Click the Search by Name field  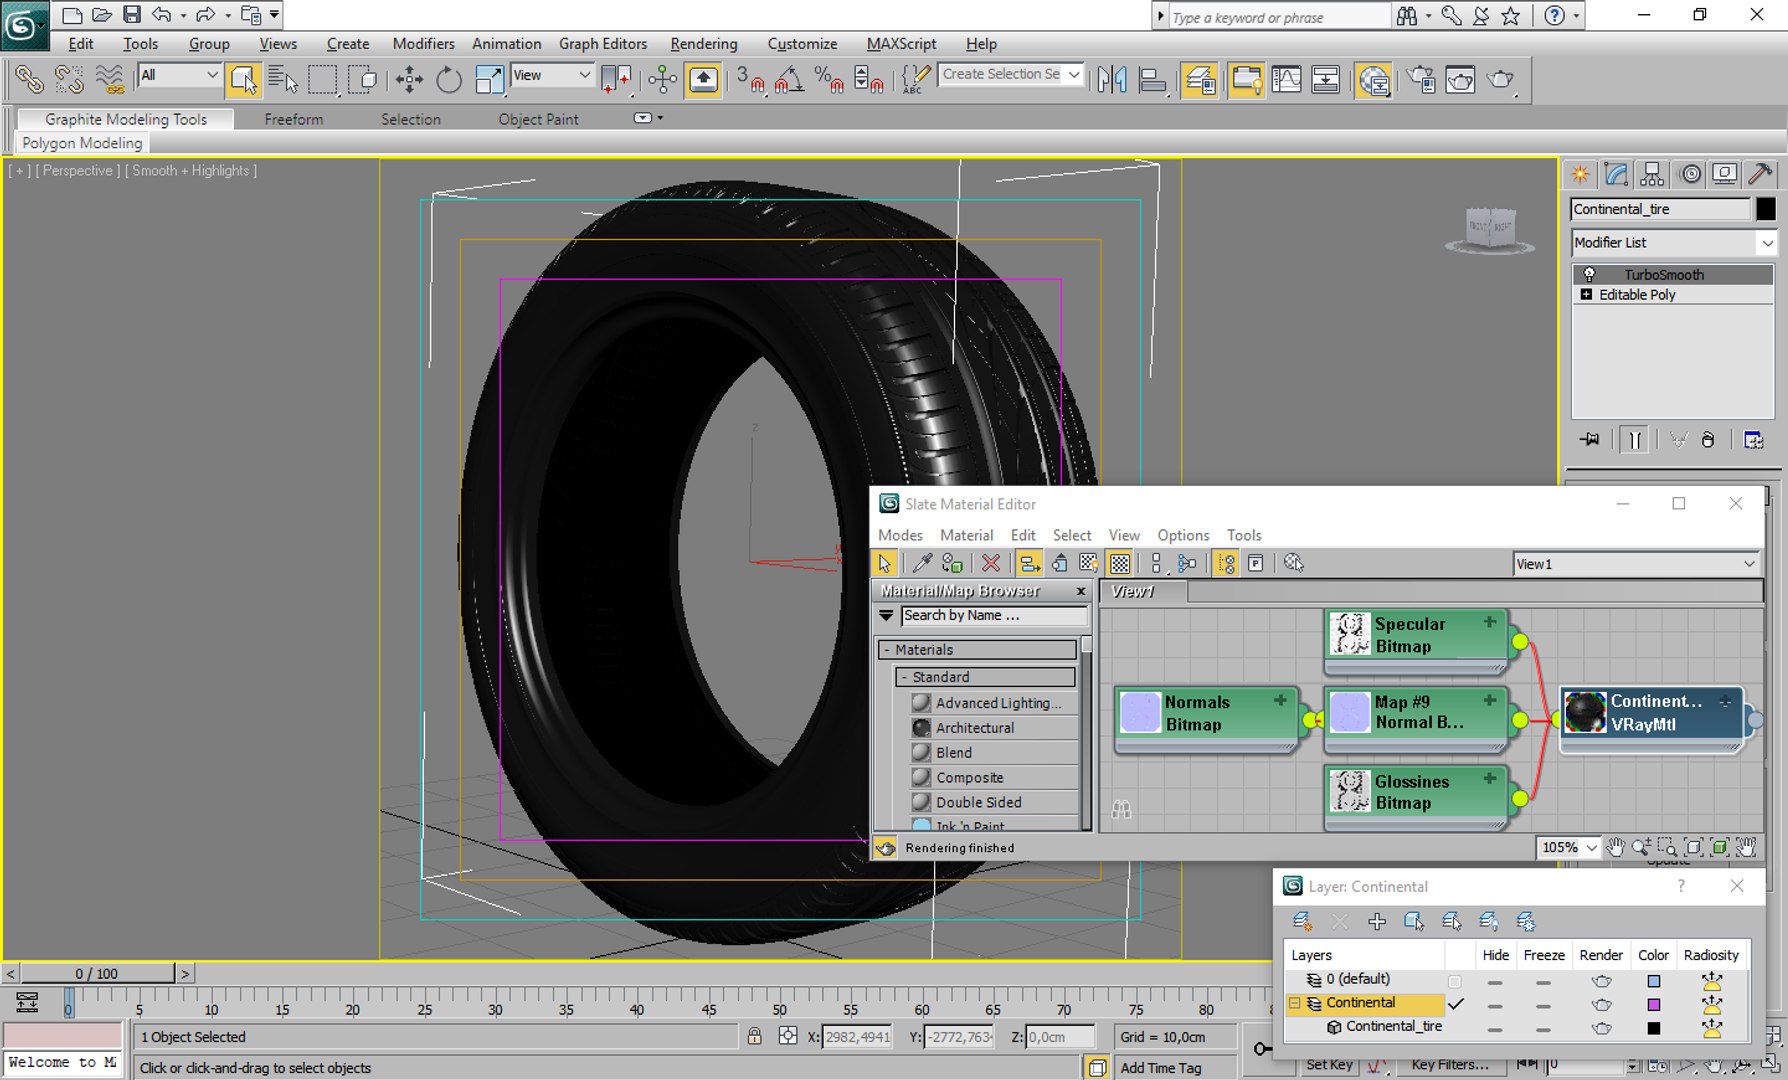tap(994, 616)
